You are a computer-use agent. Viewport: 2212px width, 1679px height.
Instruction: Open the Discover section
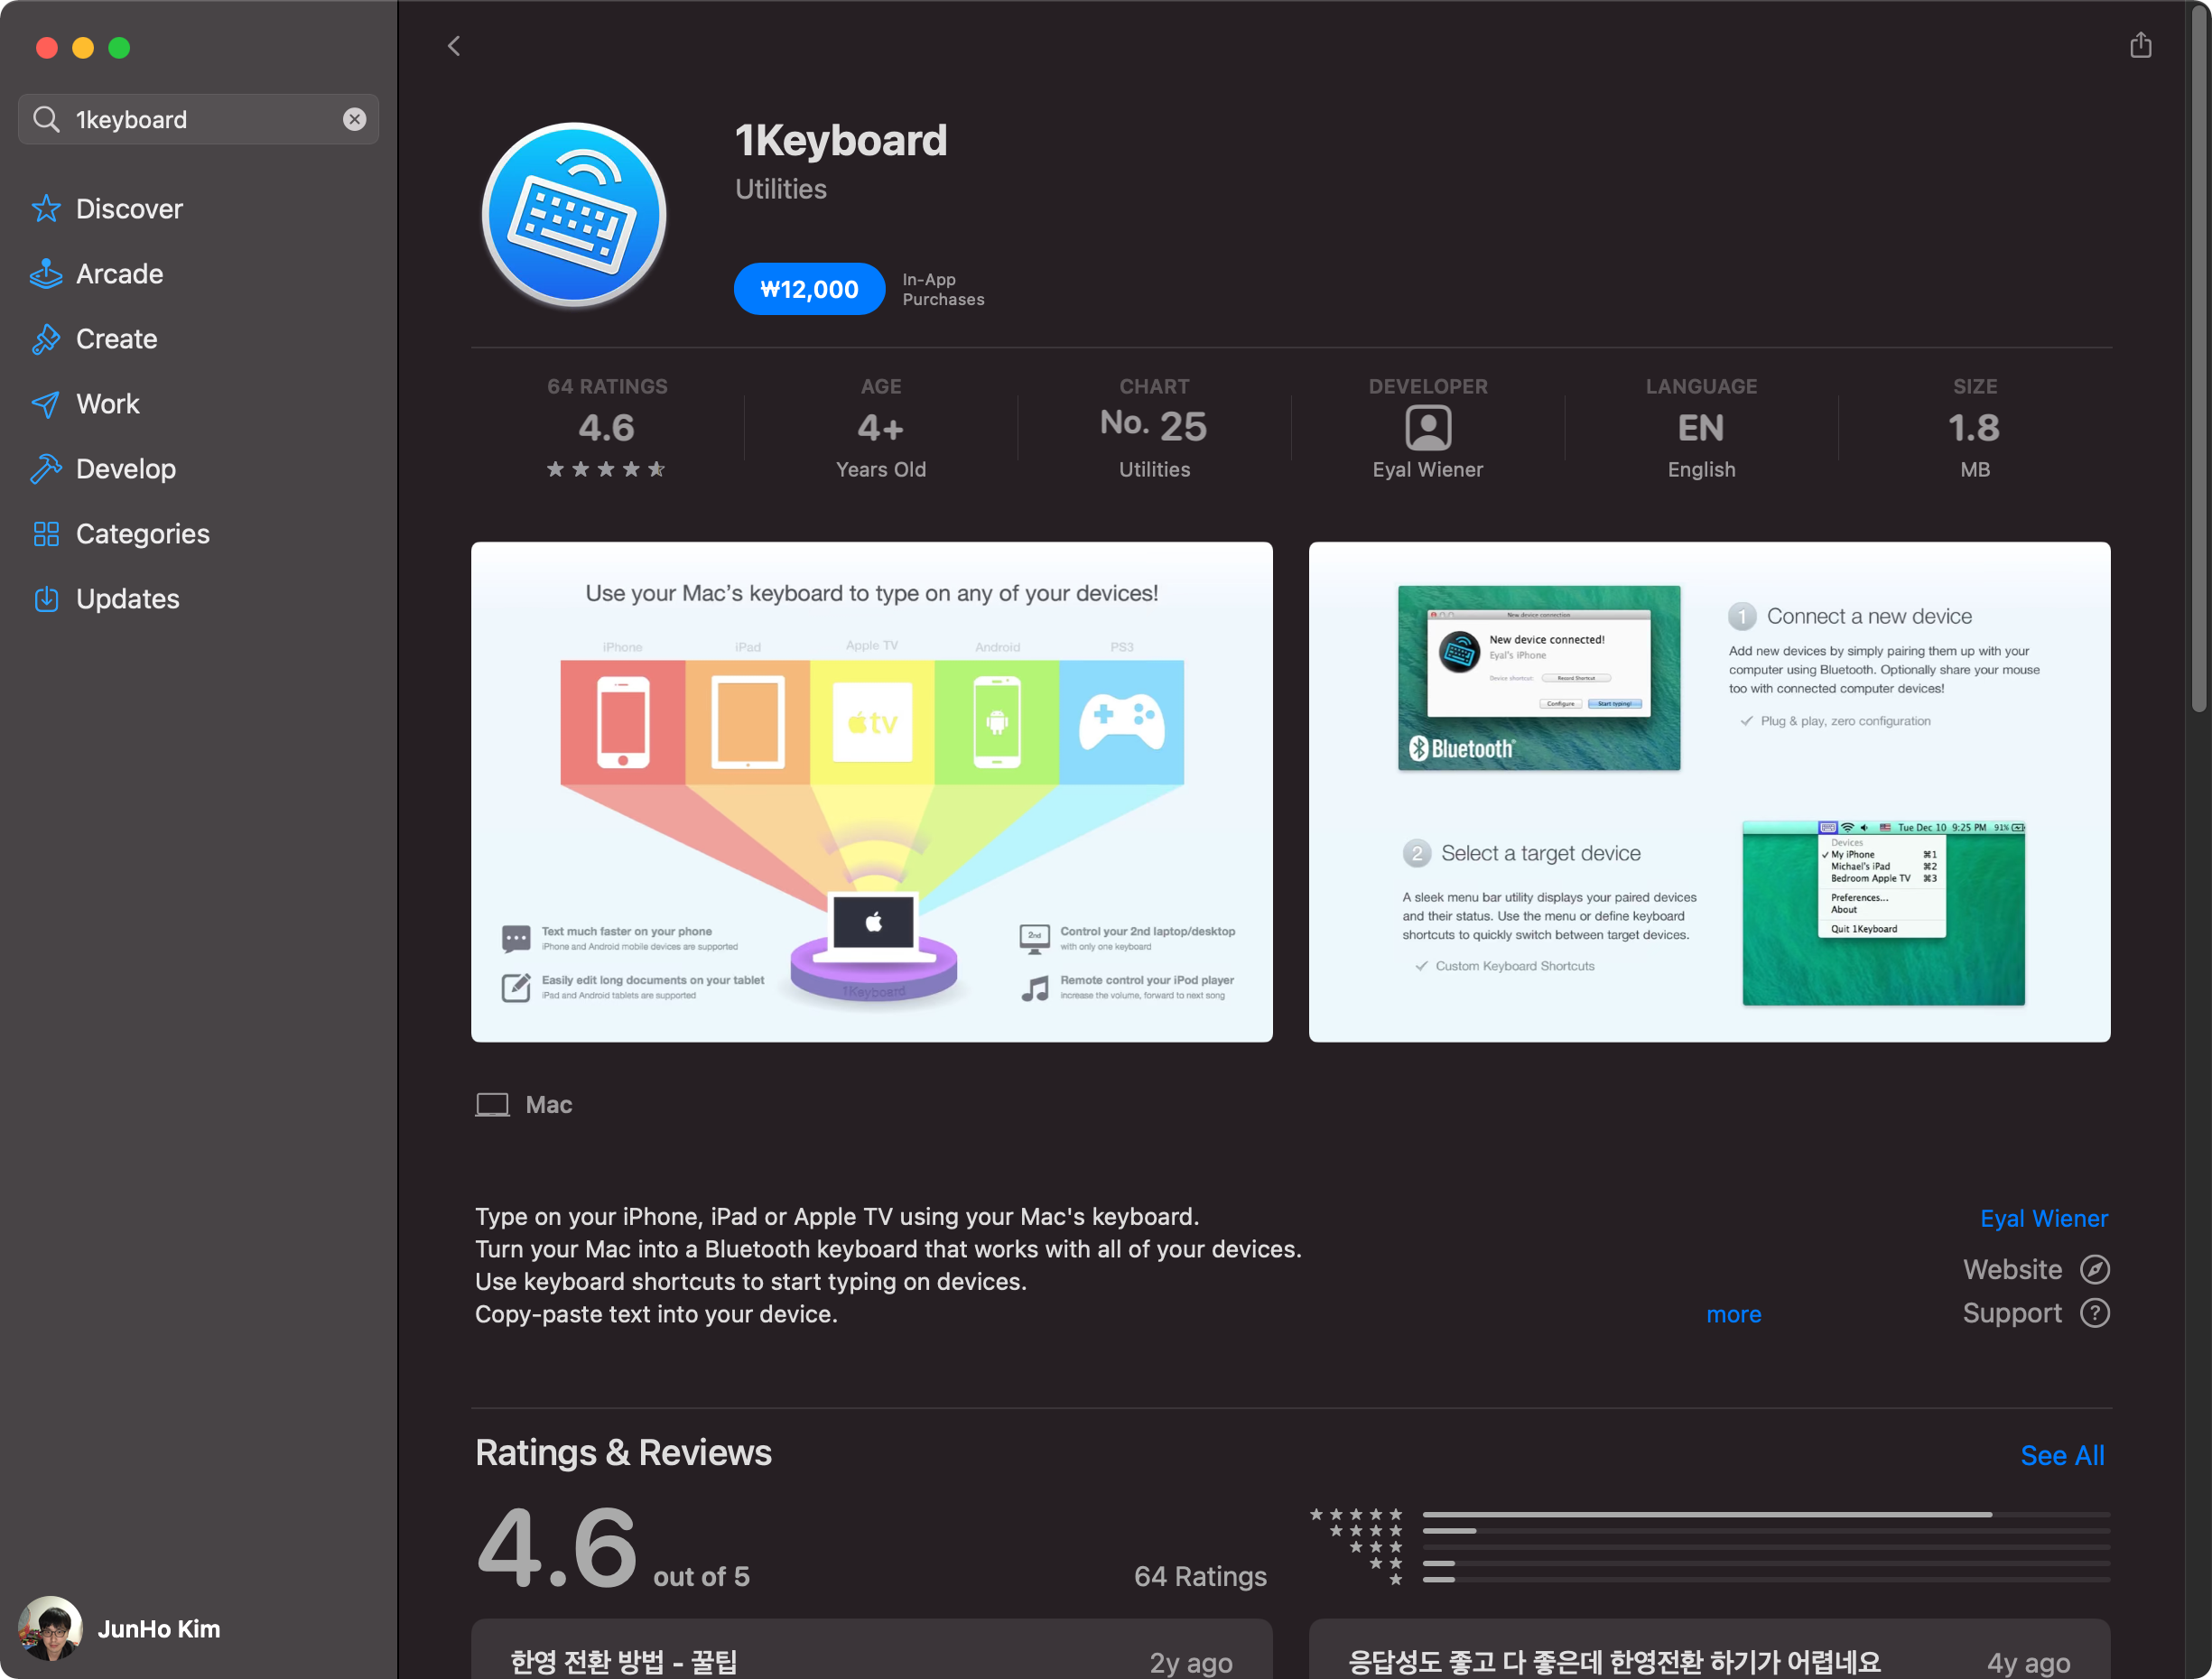click(129, 209)
